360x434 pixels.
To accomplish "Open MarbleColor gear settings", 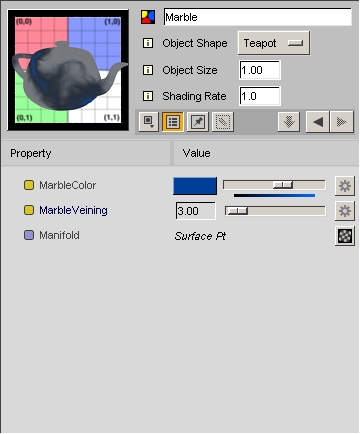I will tap(345, 186).
